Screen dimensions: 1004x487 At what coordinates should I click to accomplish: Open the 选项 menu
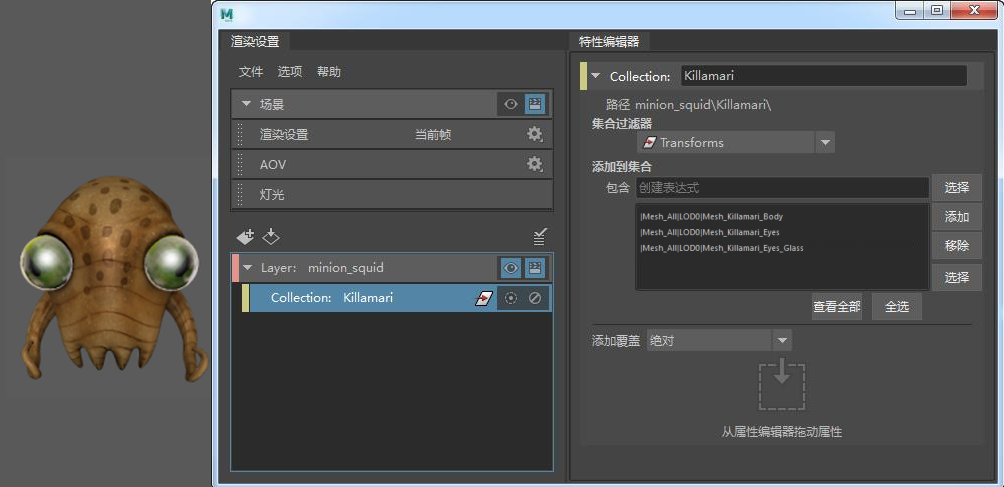[x=290, y=72]
